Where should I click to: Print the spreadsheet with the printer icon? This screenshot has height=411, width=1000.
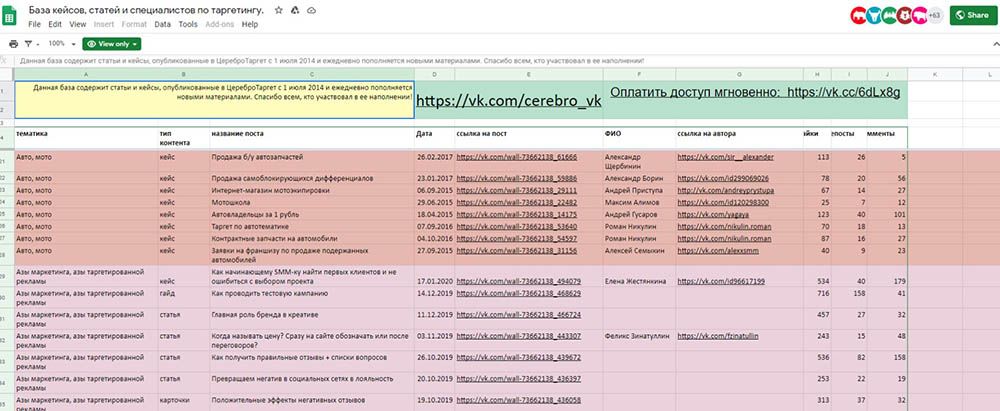[13, 44]
